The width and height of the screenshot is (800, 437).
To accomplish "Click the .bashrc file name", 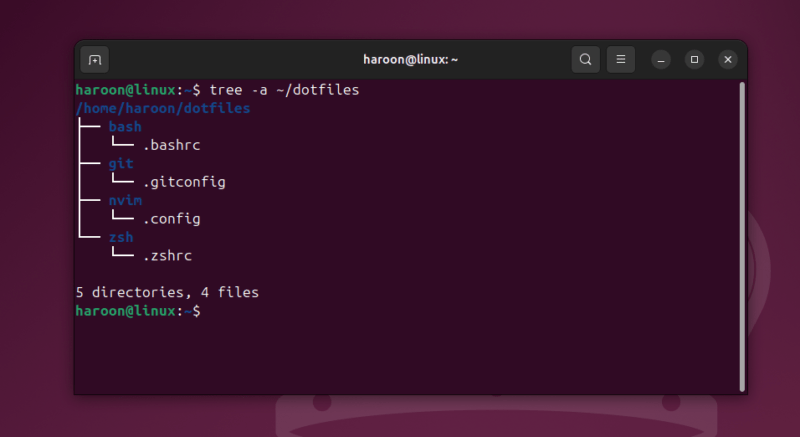I will point(171,145).
